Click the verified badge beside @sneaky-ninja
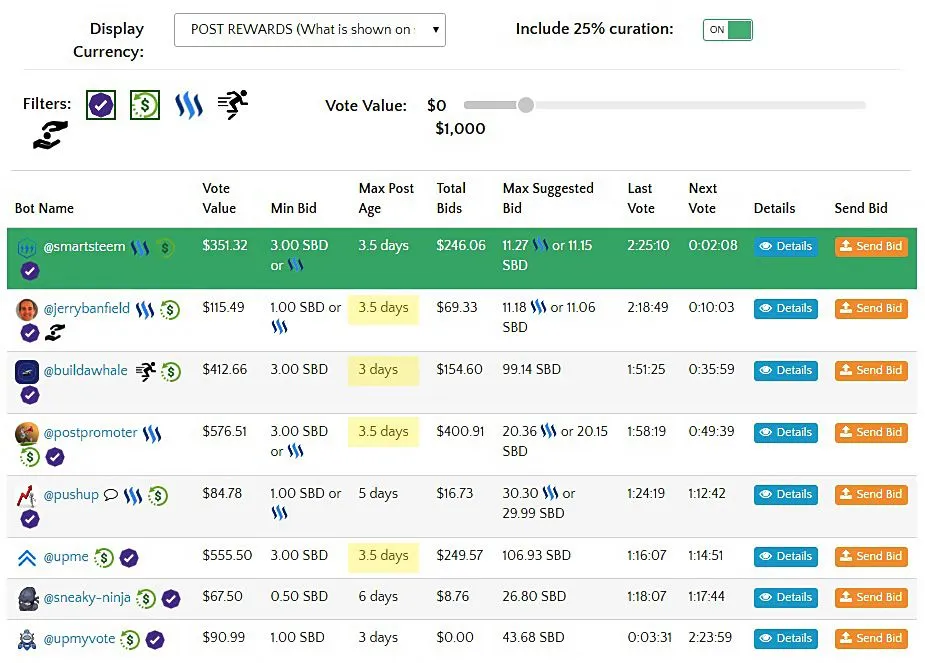925x663 pixels. pos(171,599)
